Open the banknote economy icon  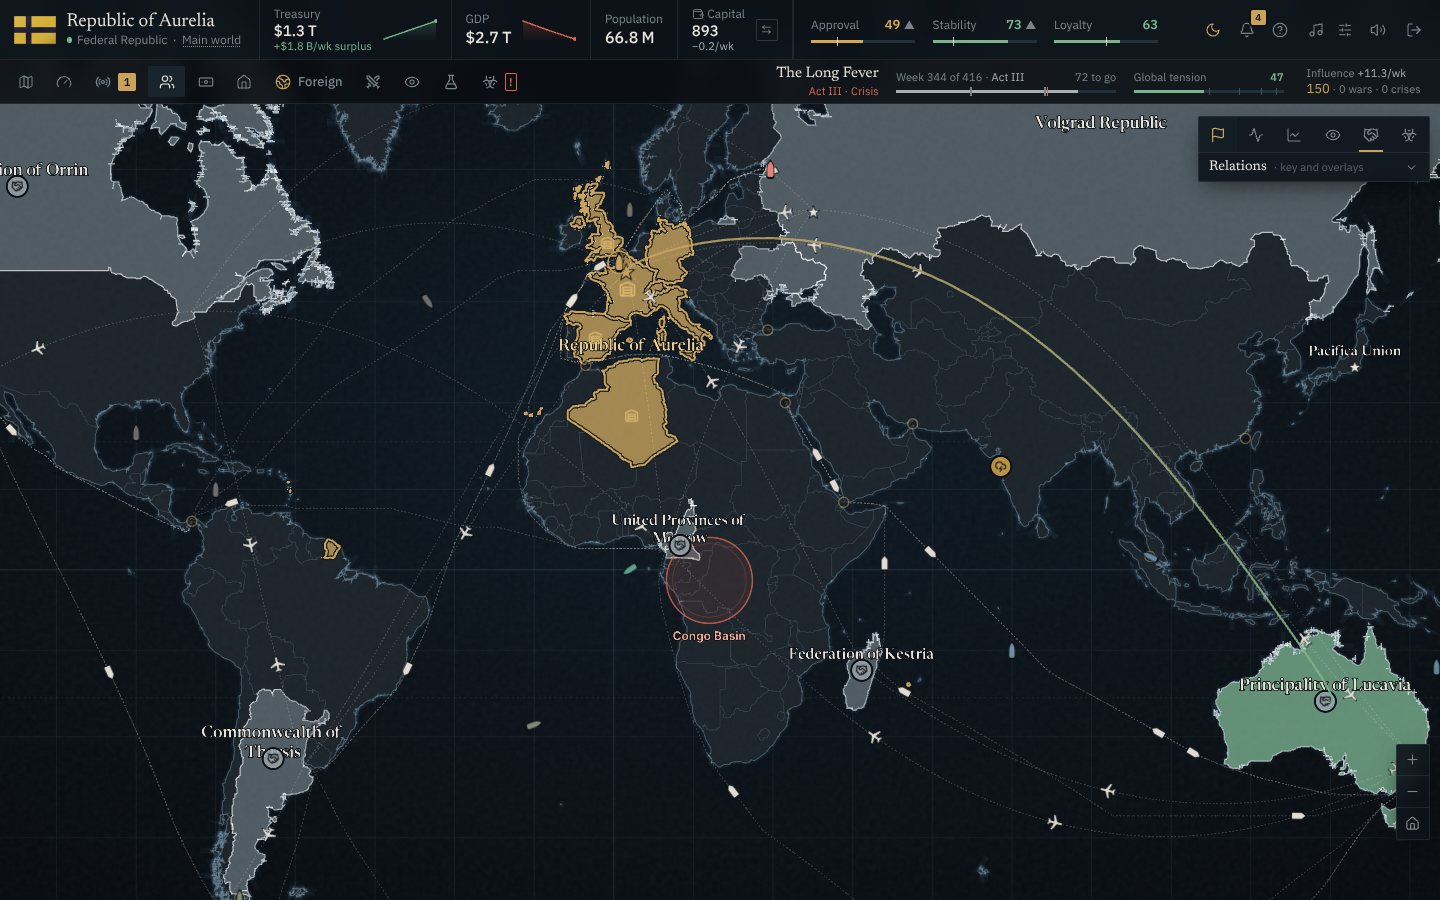point(206,82)
